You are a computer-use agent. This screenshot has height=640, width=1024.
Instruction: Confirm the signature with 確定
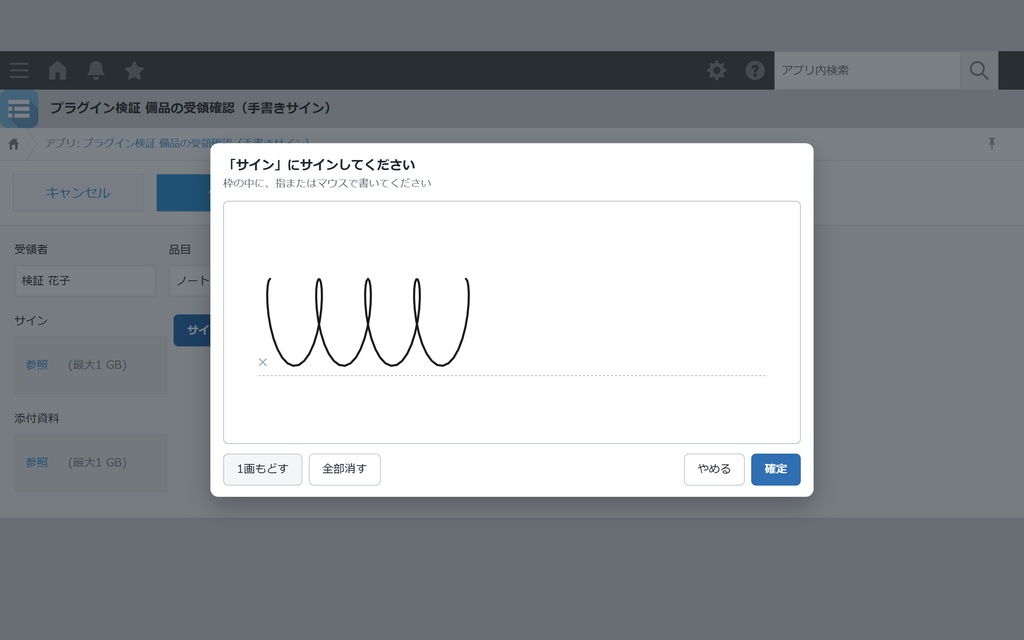tap(776, 470)
